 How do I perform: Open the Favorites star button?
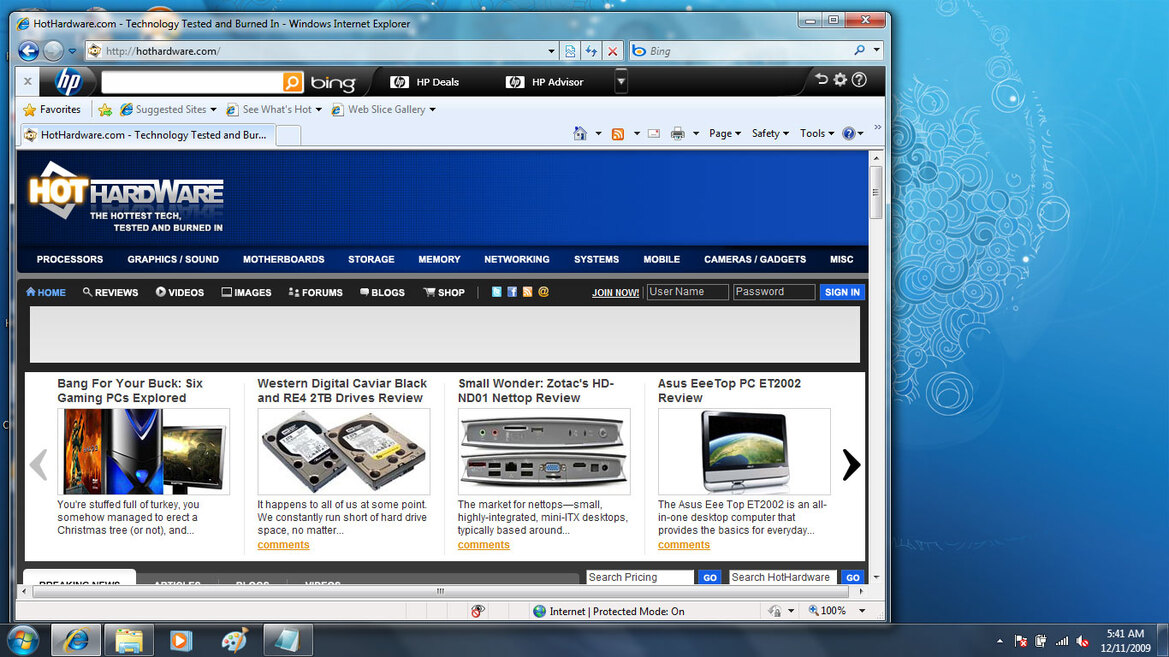(51, 110)
